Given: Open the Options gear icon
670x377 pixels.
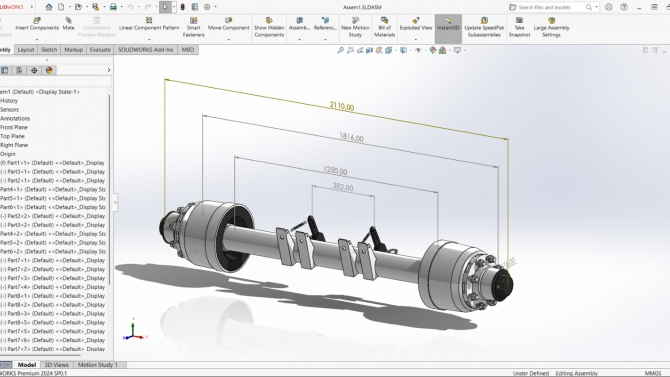Looking at the screenshot, I should coord(207,7).
